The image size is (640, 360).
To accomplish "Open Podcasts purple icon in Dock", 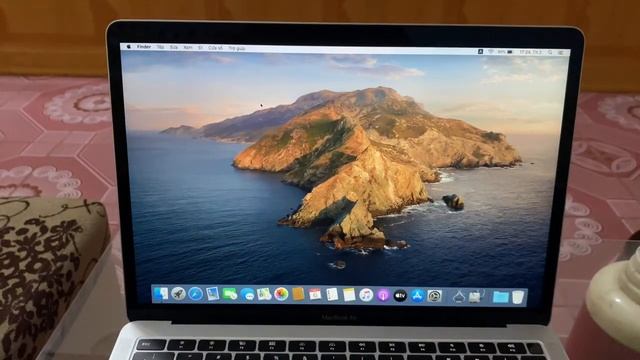I will pos(383,295).
